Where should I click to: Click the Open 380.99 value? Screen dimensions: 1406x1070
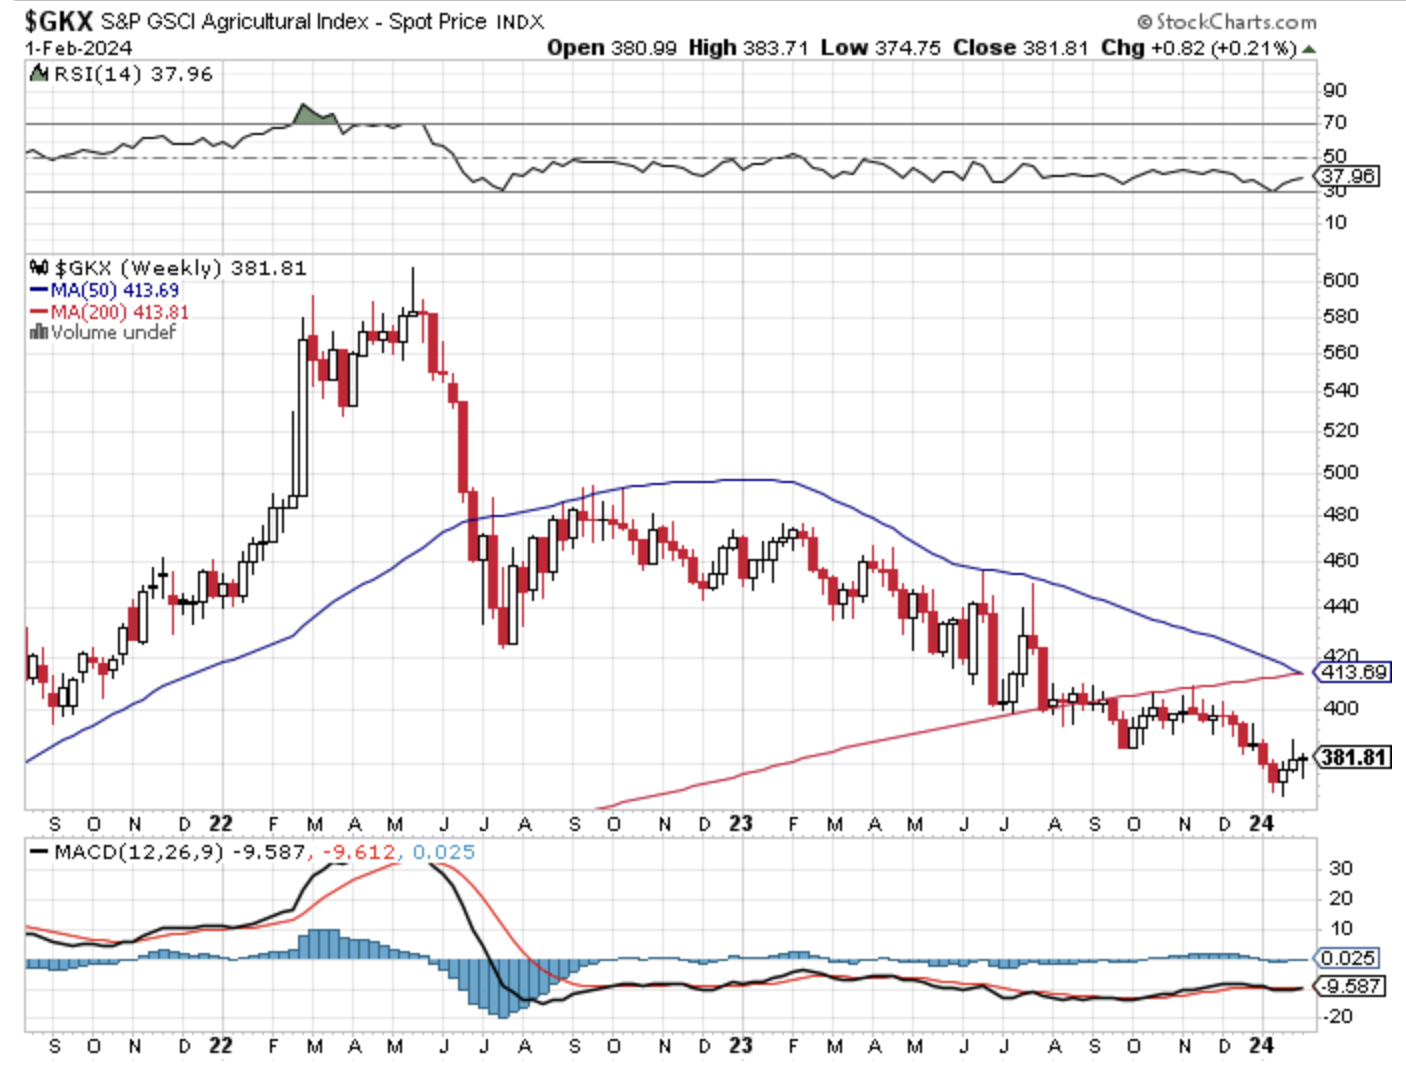coord(612,48)
